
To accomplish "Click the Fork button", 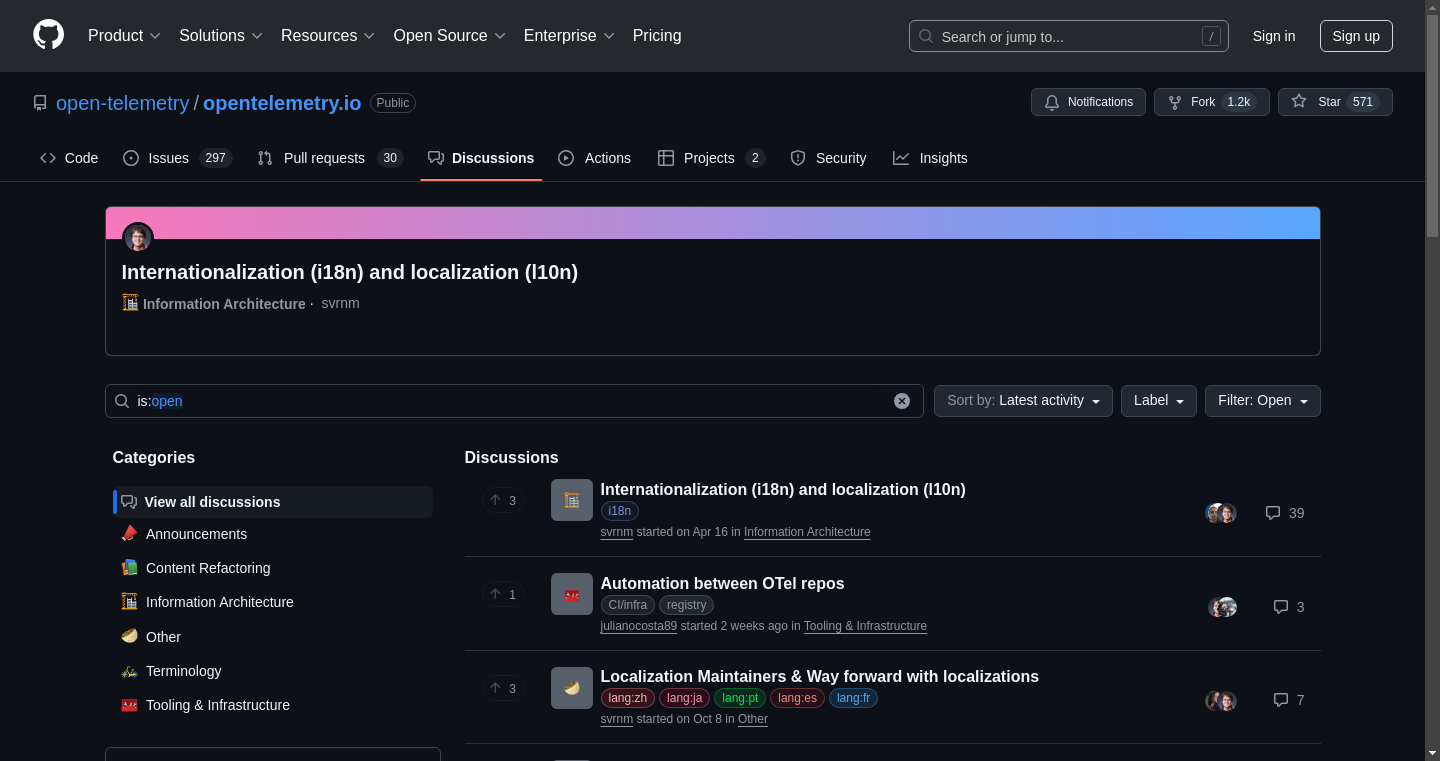I will (1211, 102).
